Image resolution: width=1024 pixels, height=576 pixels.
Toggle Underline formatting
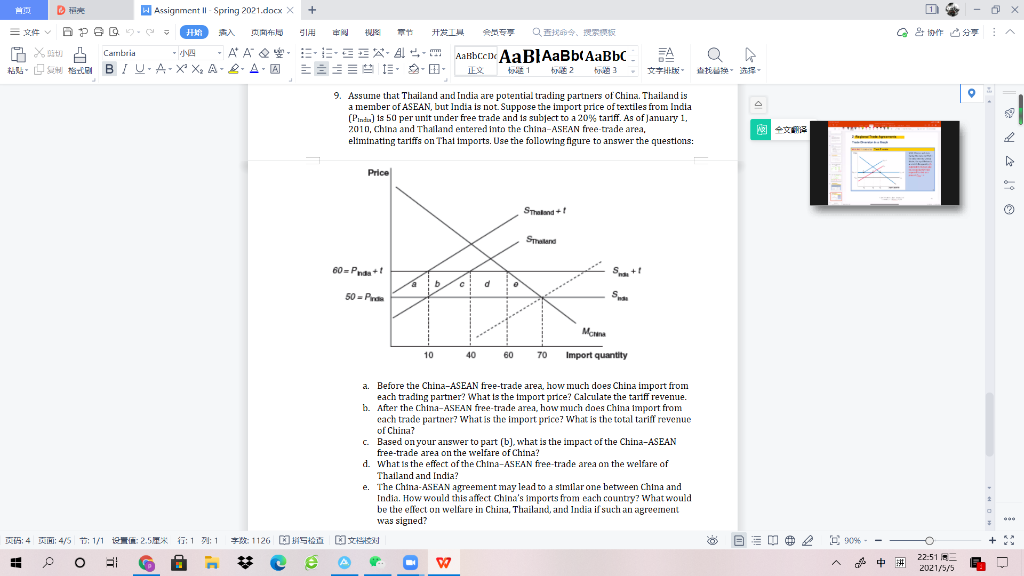(x=139, y=69)
